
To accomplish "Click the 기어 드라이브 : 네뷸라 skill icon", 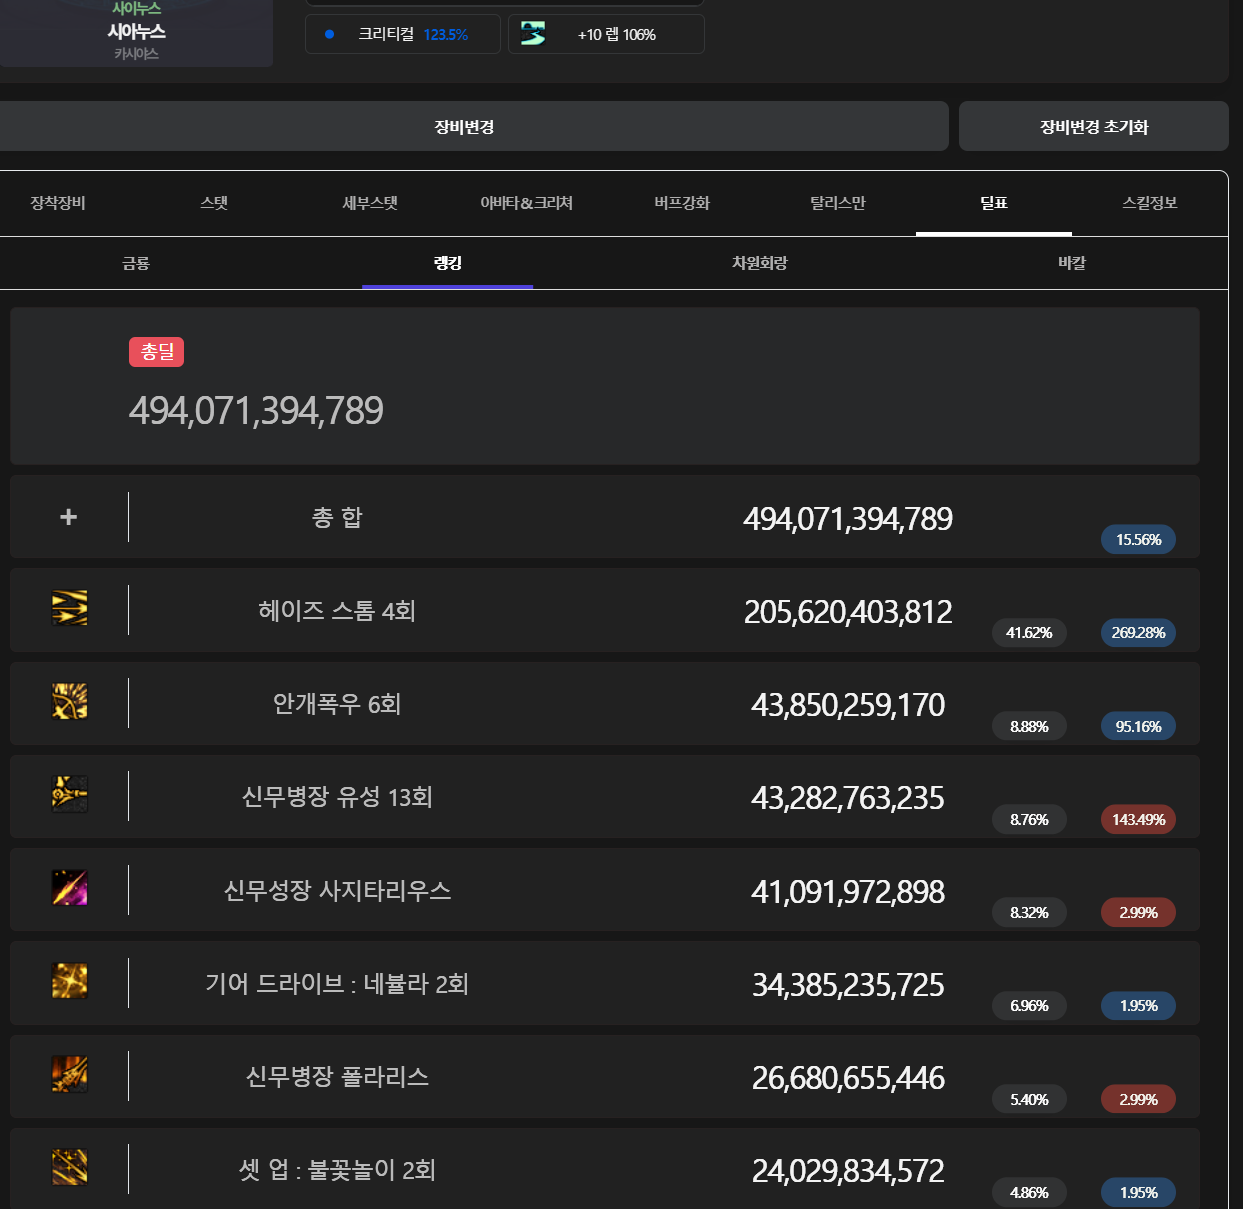I will (69, 982).
